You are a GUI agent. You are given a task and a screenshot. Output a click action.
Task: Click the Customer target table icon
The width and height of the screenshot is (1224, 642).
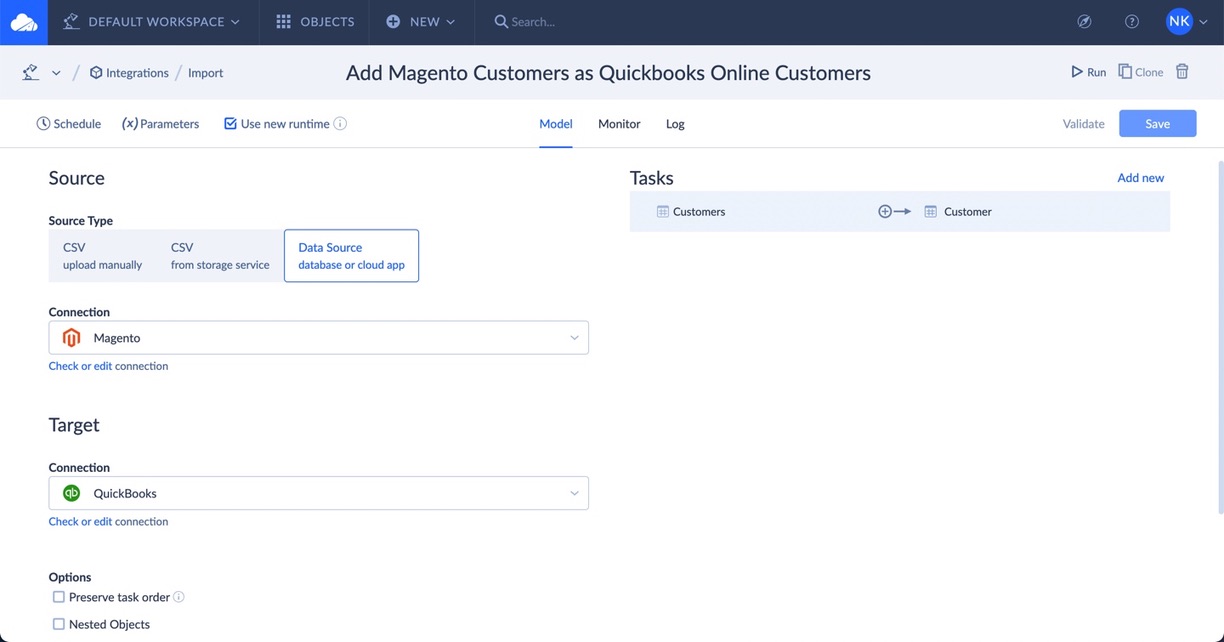(930, 212)
